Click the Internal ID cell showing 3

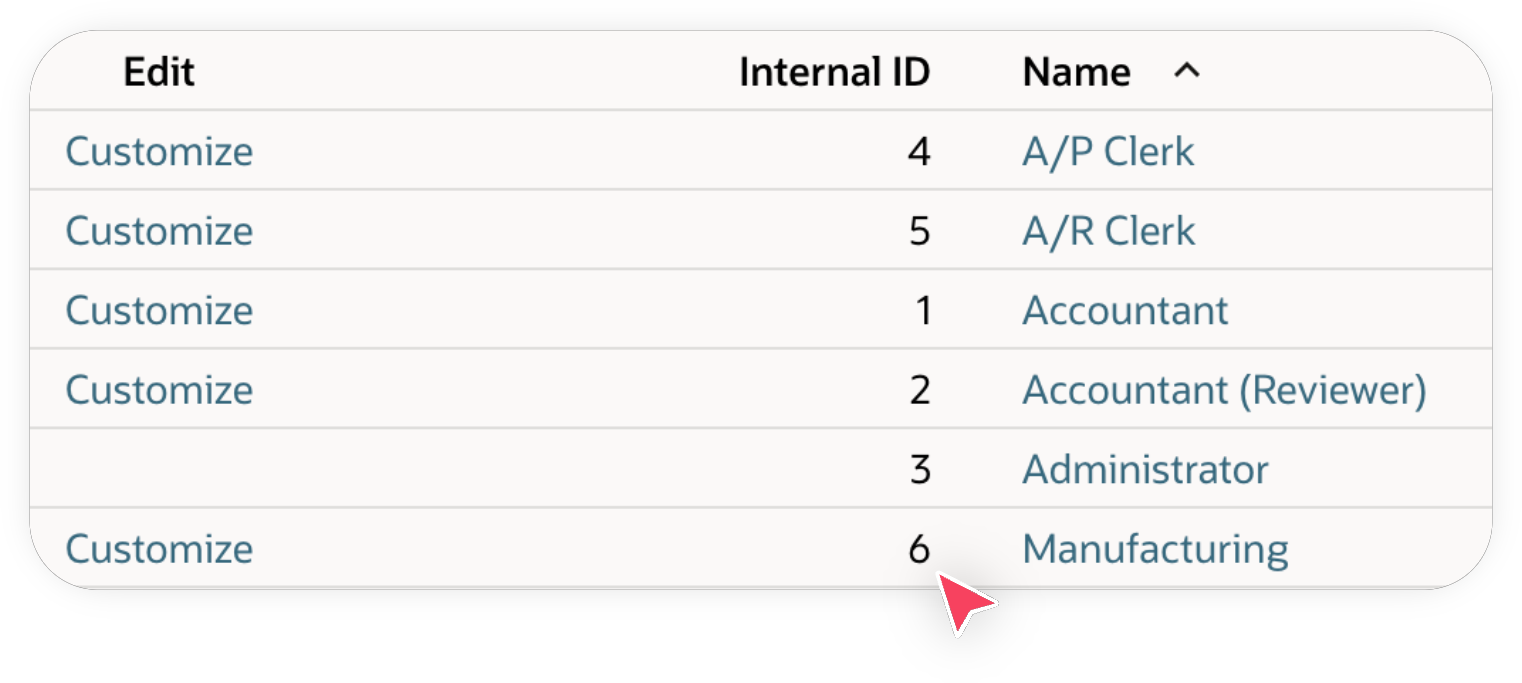921,469
